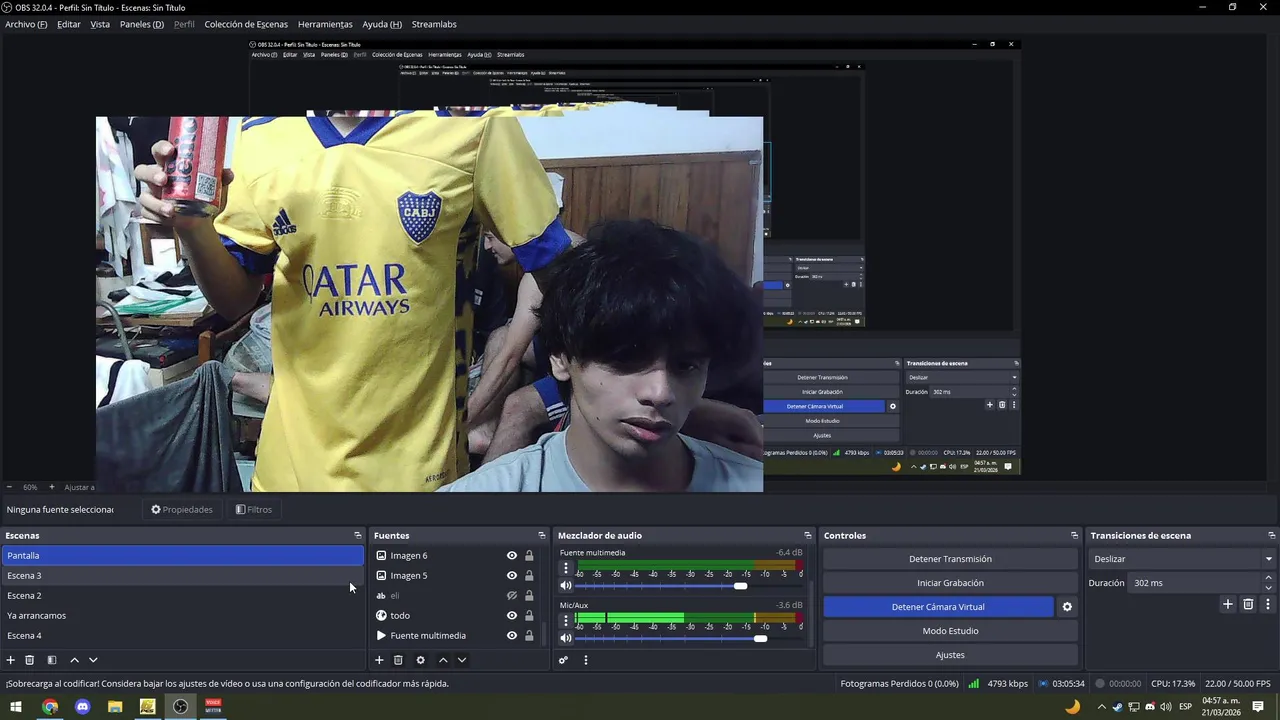Remove selected scene using the Escenas trash icon
Screen dimensions: 1280x720
30,660
